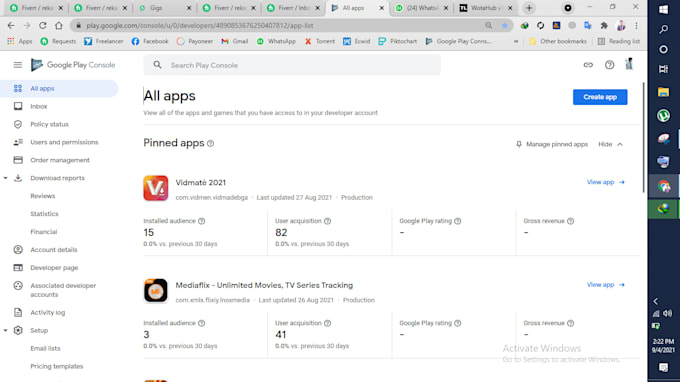Open Order management
Image resolution: width=680 pixels, height=382 pixels.
coord(59,160)
